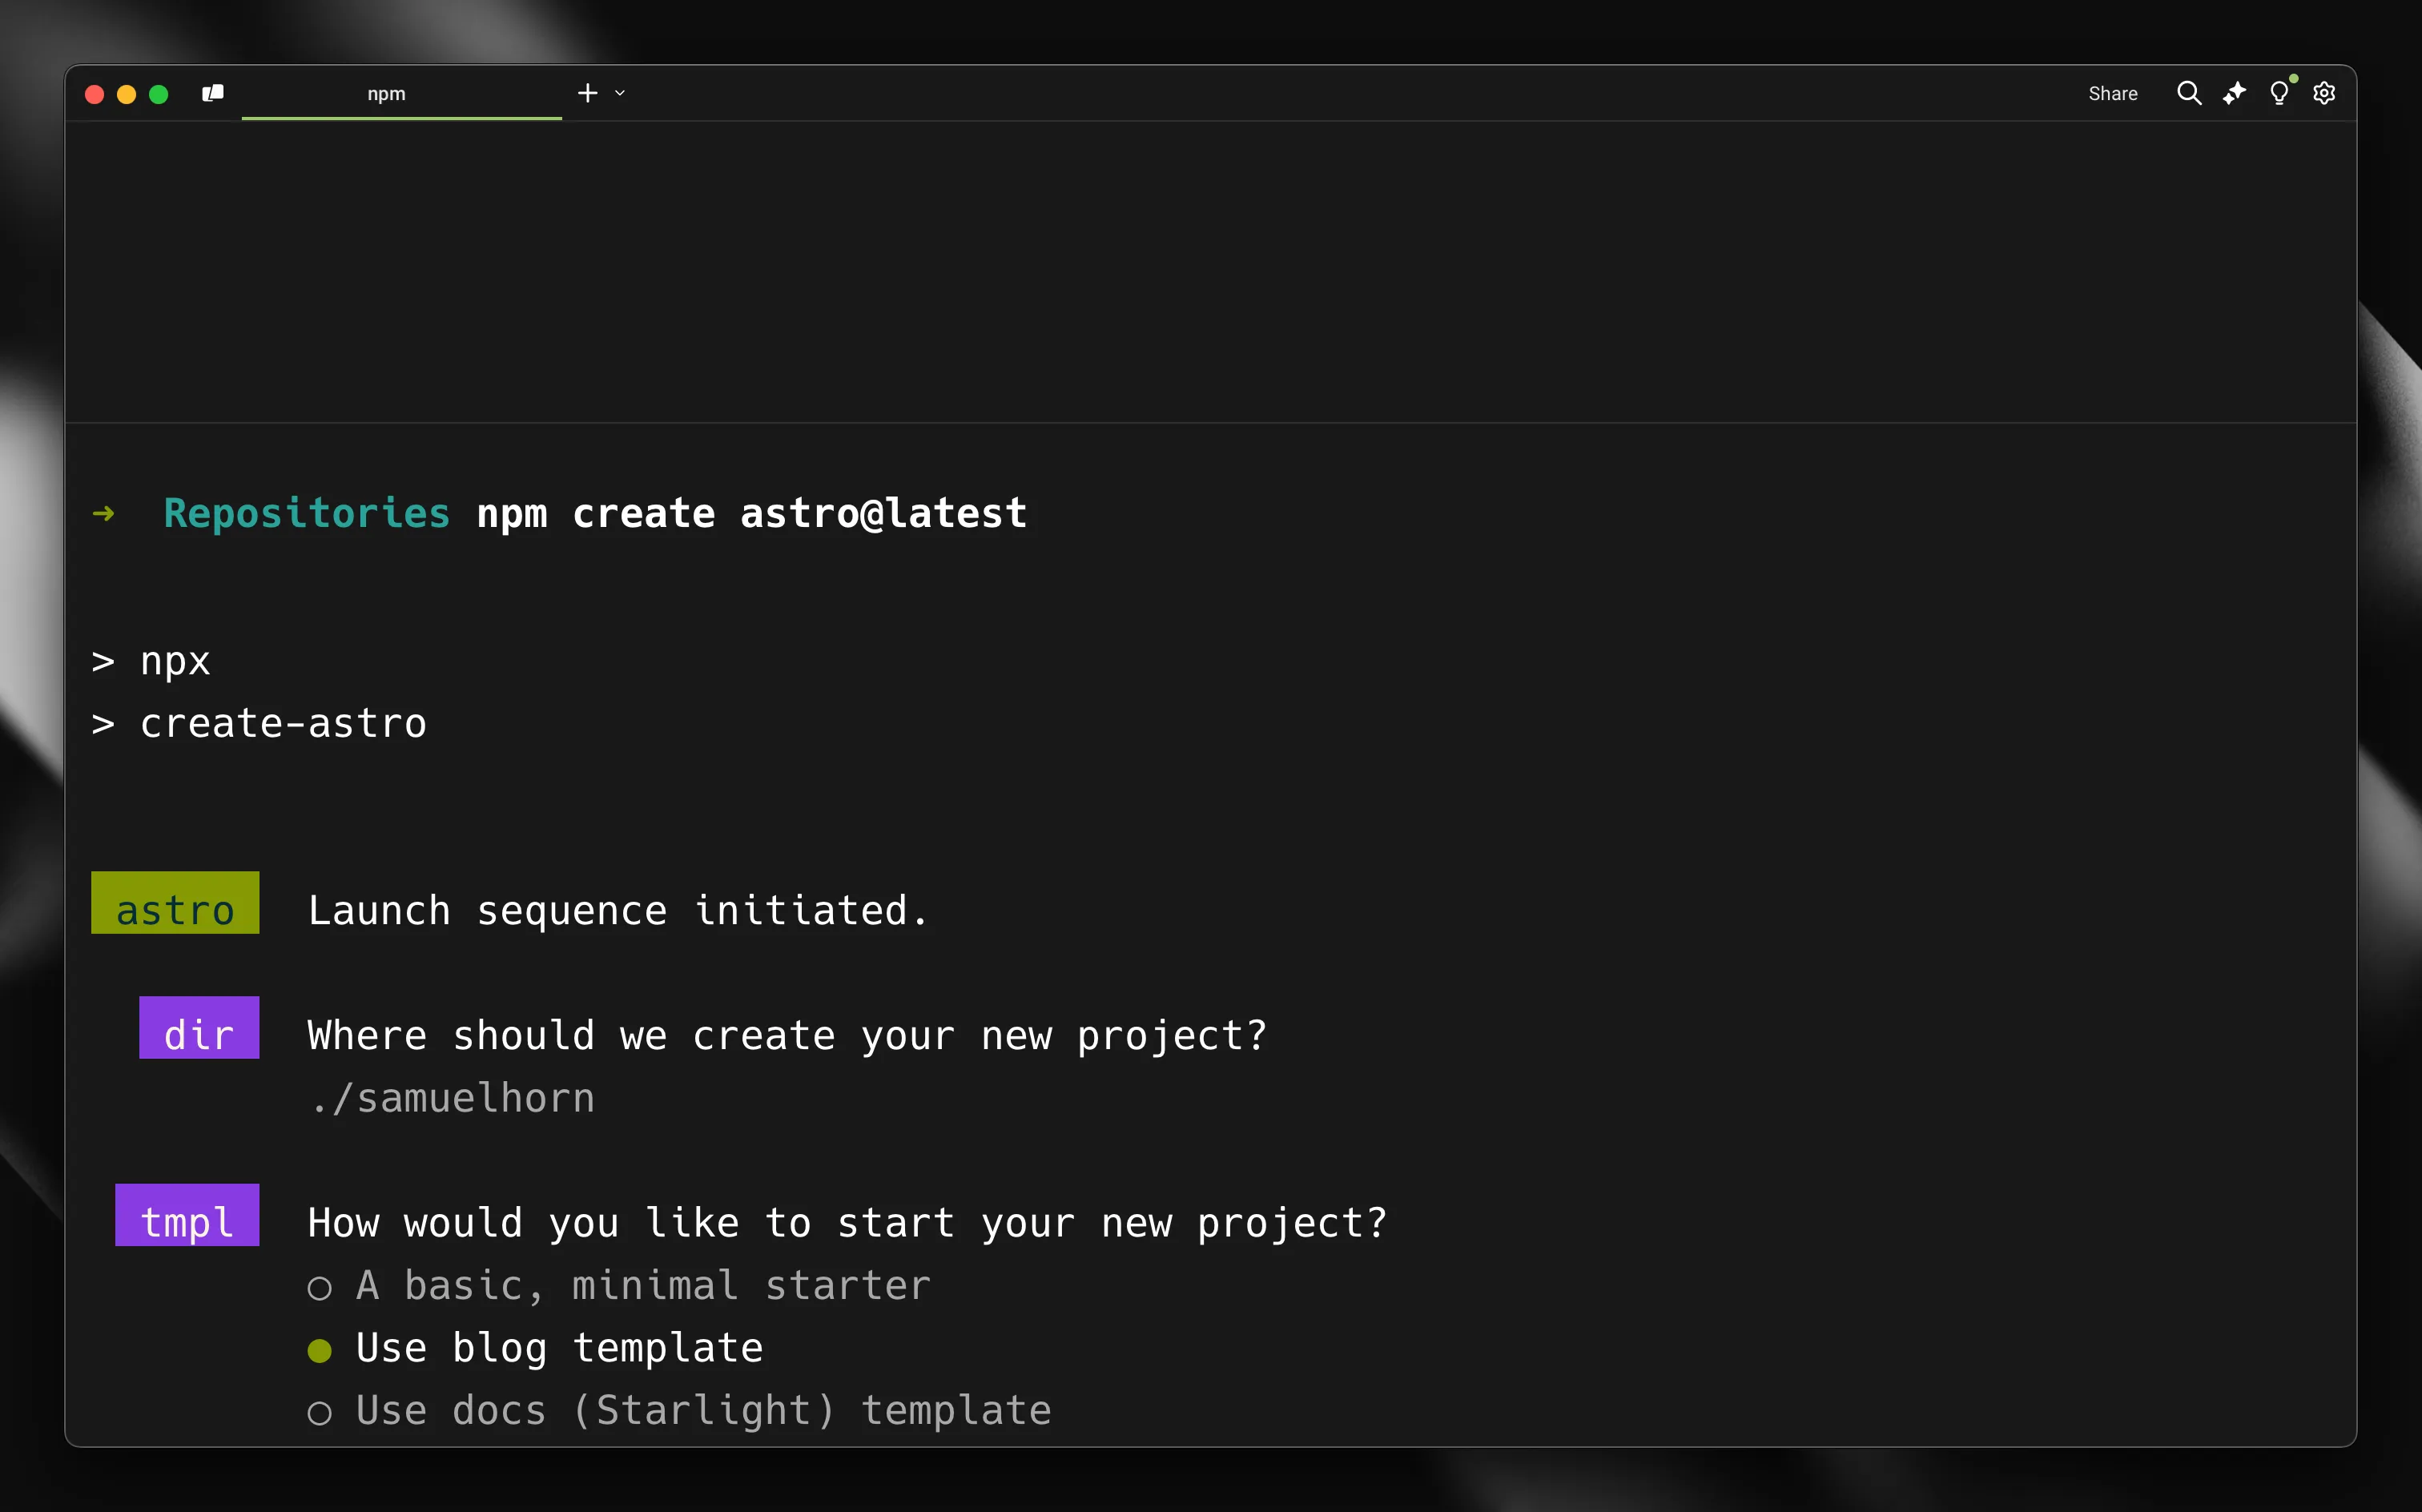Click the green fullscreen window button
Viewport: 2422px width, 1512px height.
(x=158, y=94)
